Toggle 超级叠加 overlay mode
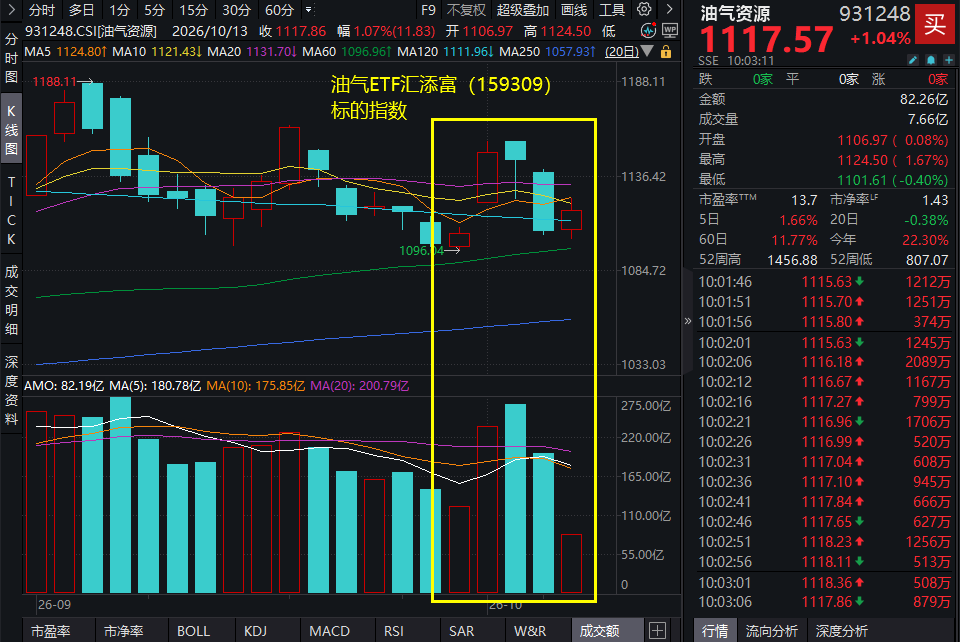The image size is (960, 642). [x=522, y=10]
